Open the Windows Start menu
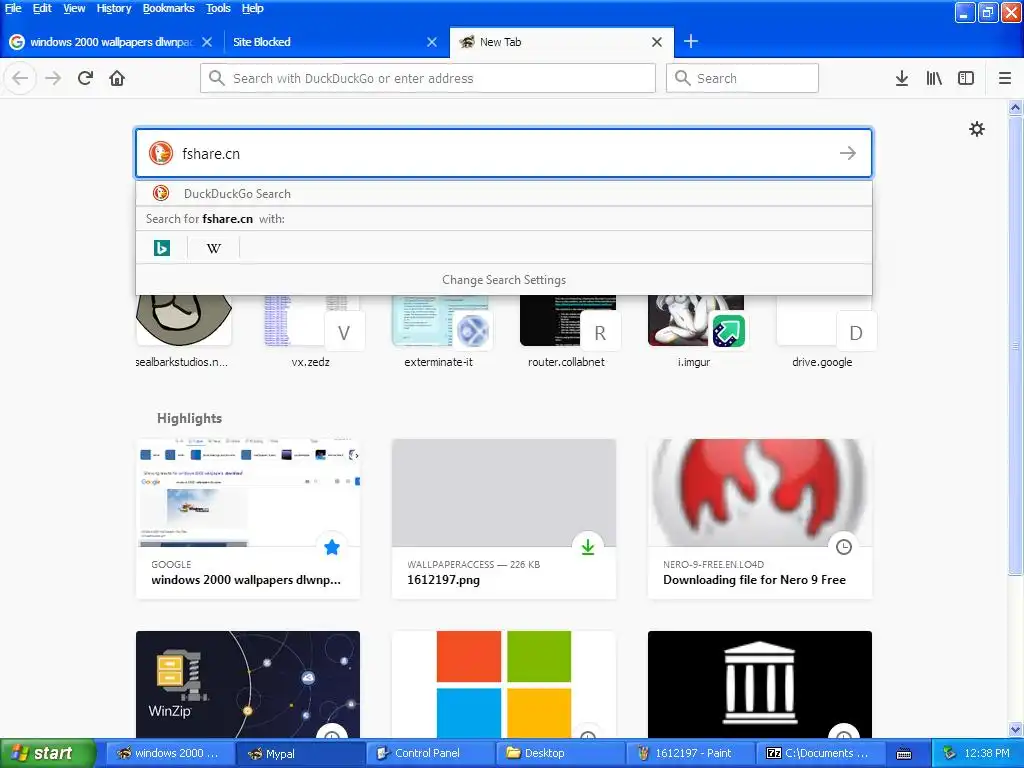 click(x=47, y=754)
